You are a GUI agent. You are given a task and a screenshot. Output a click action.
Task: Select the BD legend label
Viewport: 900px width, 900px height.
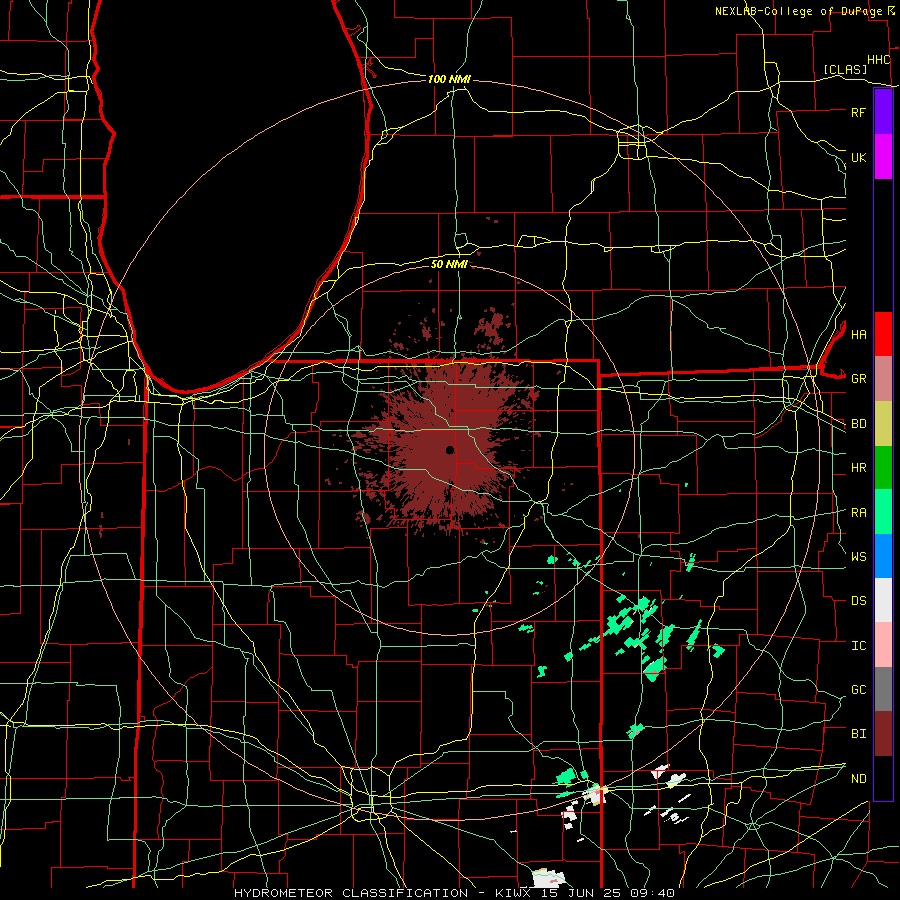pos(858,424)
